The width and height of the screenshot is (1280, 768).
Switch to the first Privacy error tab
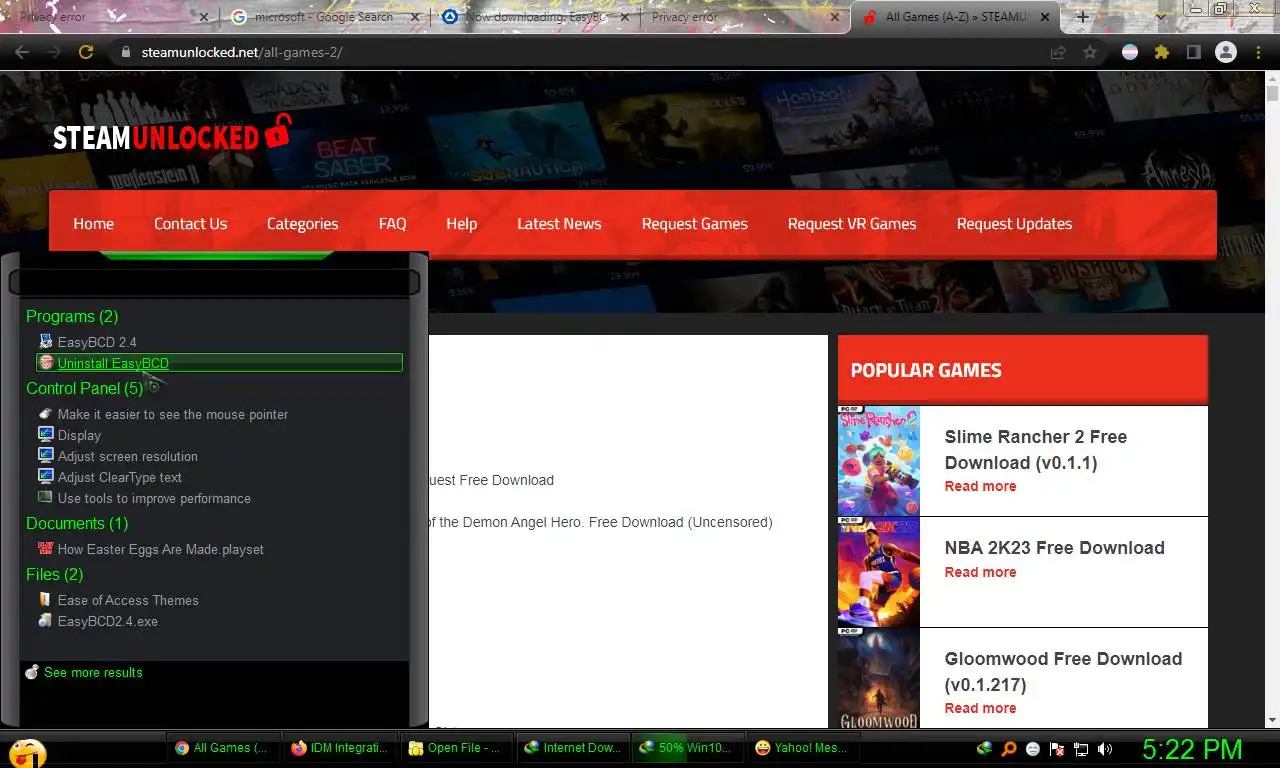pyautogui.click(x=110, y=17)
